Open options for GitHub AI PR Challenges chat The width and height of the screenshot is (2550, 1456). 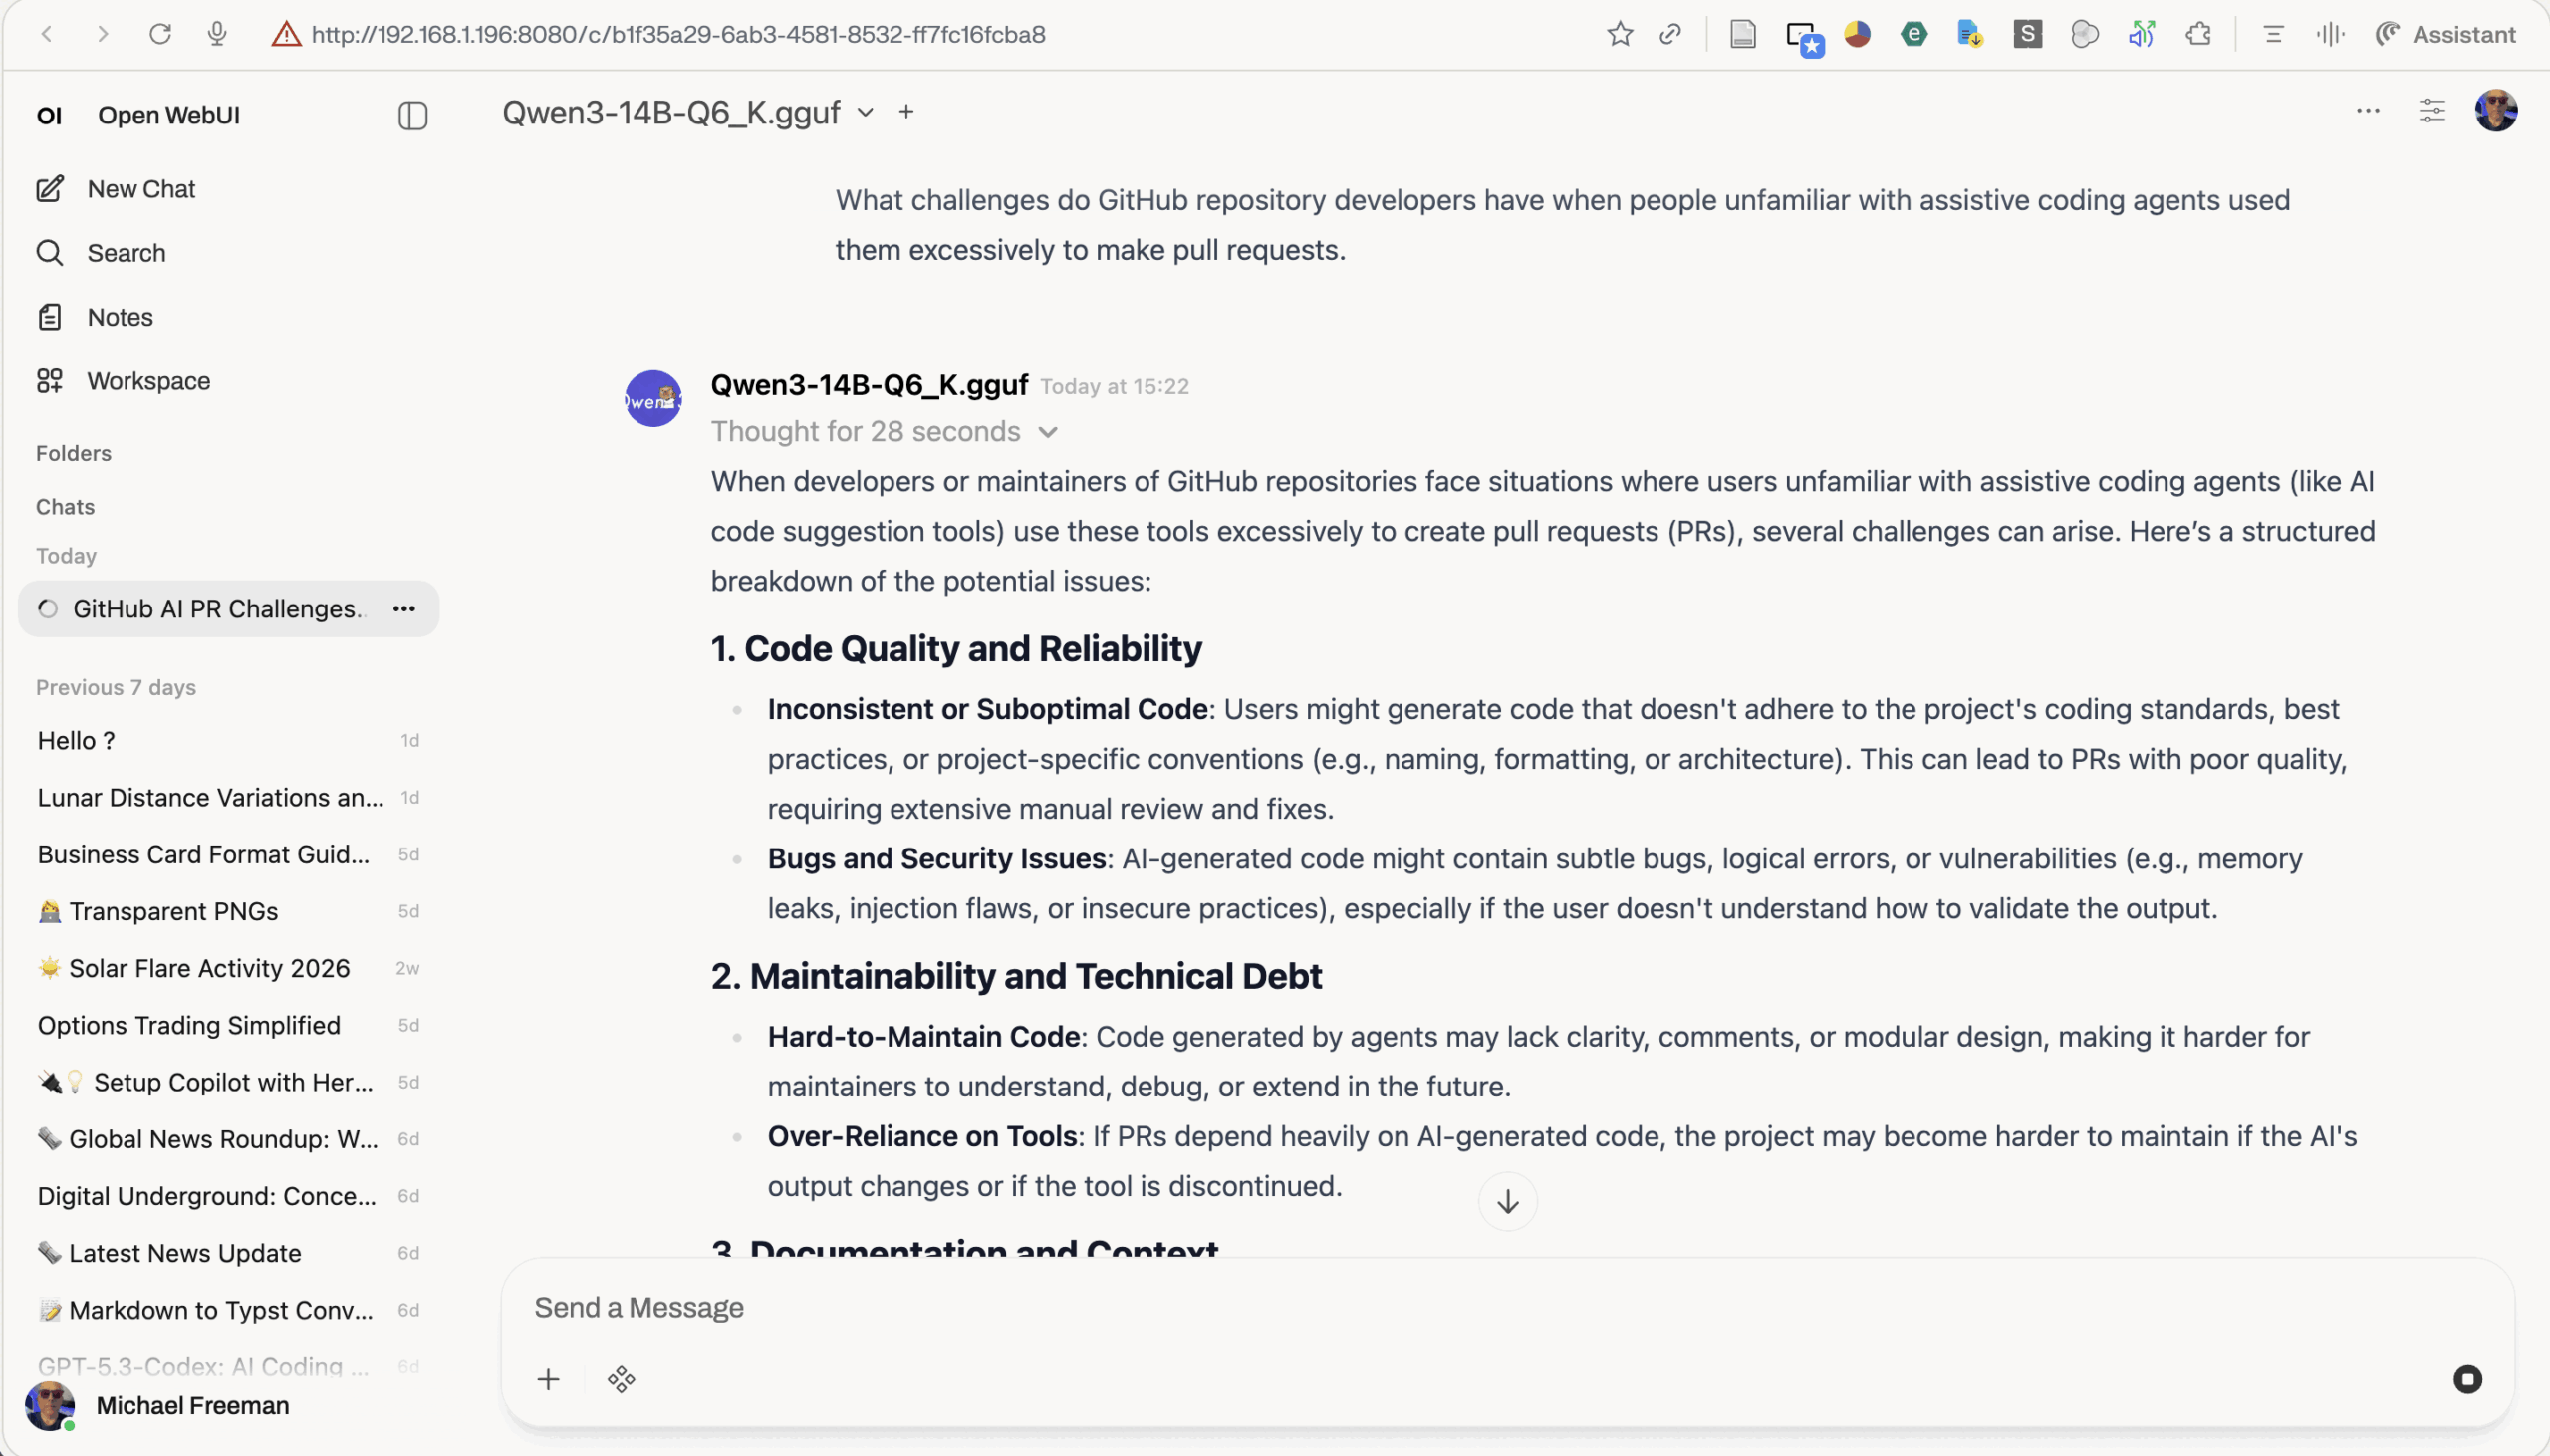(404, 609)
